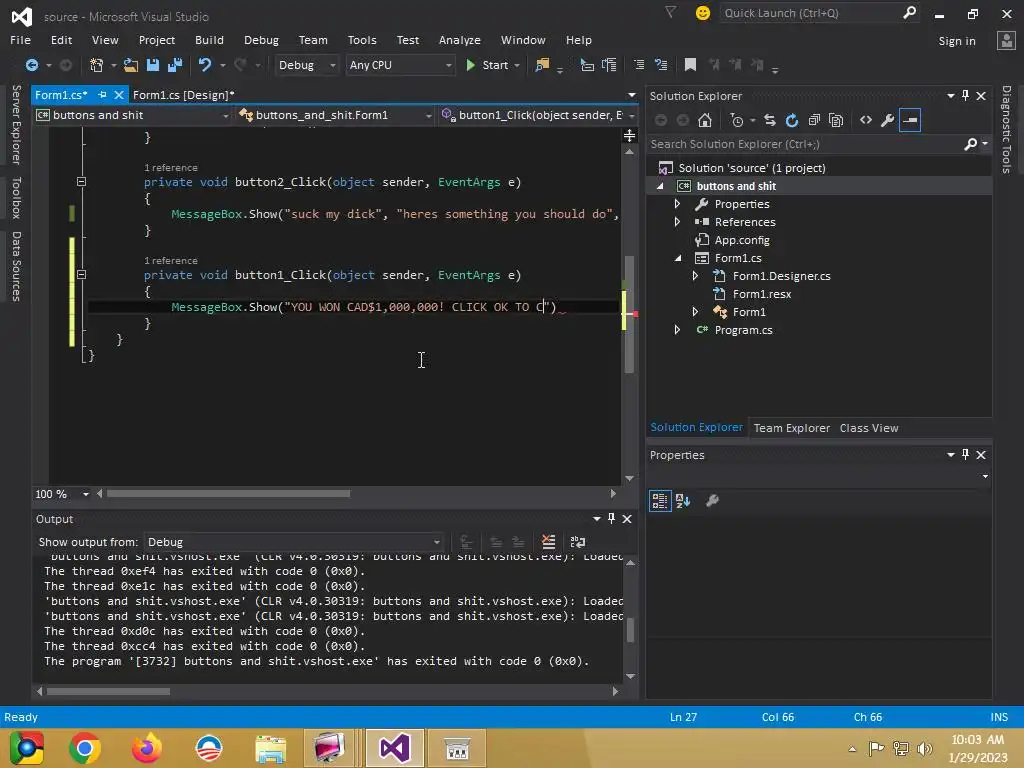
Task: Click the Navigate Backward arrow icon
Action: pos(31,65)
